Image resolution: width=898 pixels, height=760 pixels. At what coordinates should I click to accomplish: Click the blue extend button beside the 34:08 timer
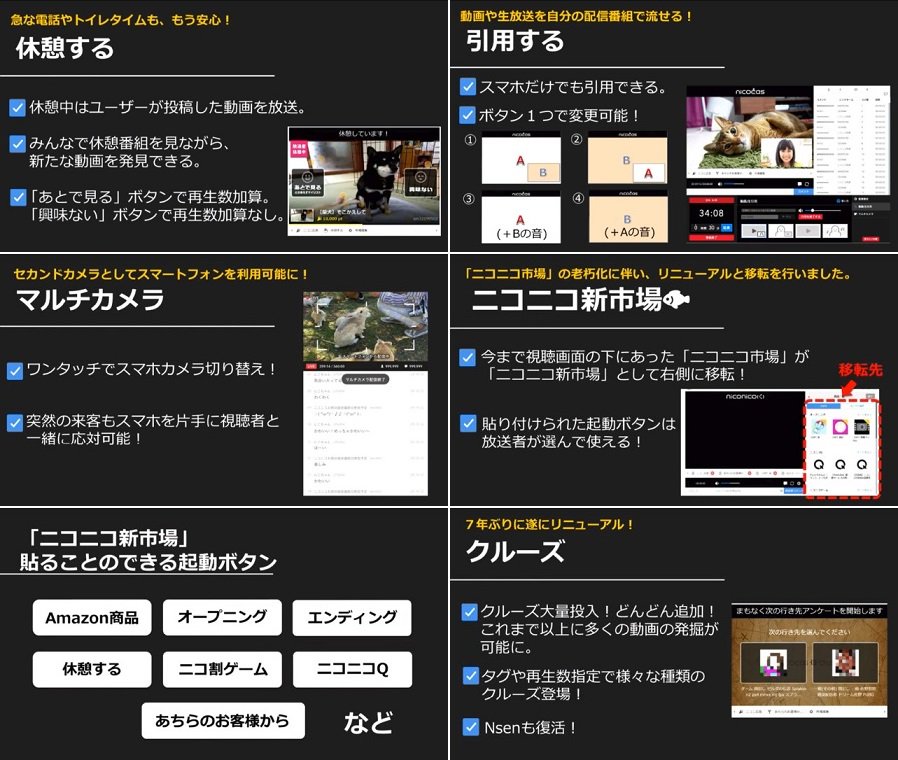click(727, 227)
